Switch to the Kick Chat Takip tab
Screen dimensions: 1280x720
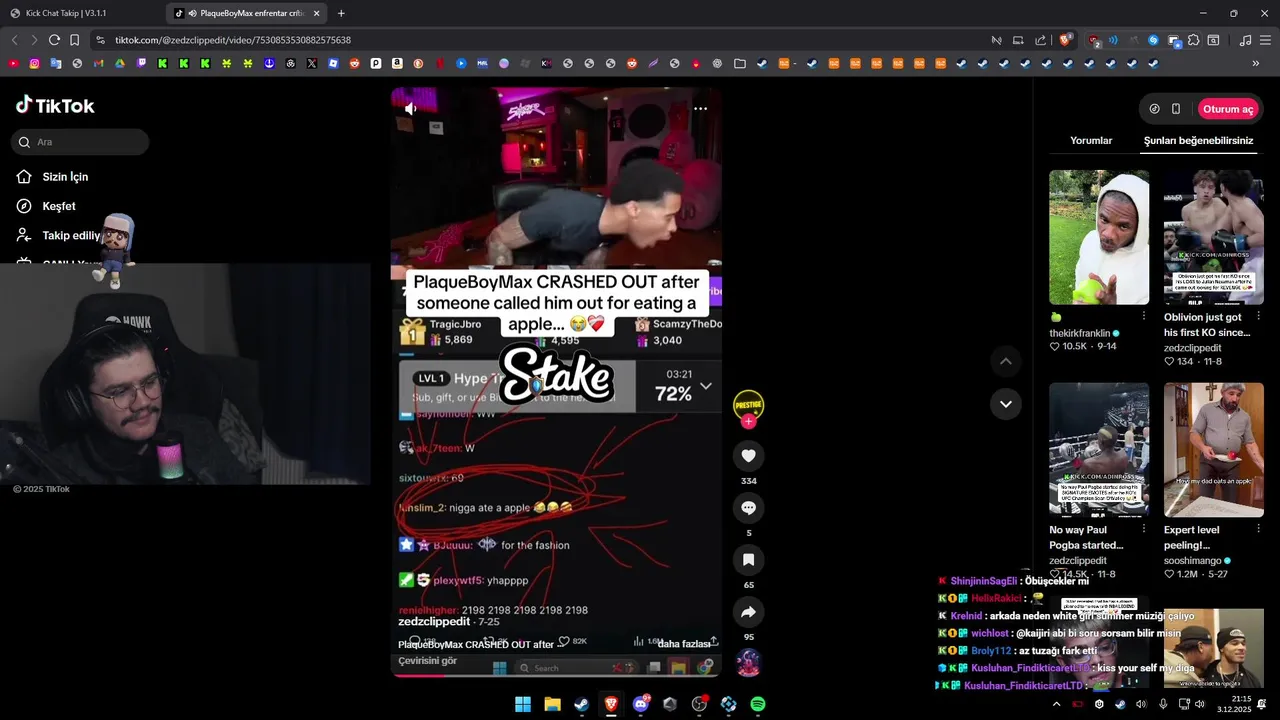(x=75, y=13)
